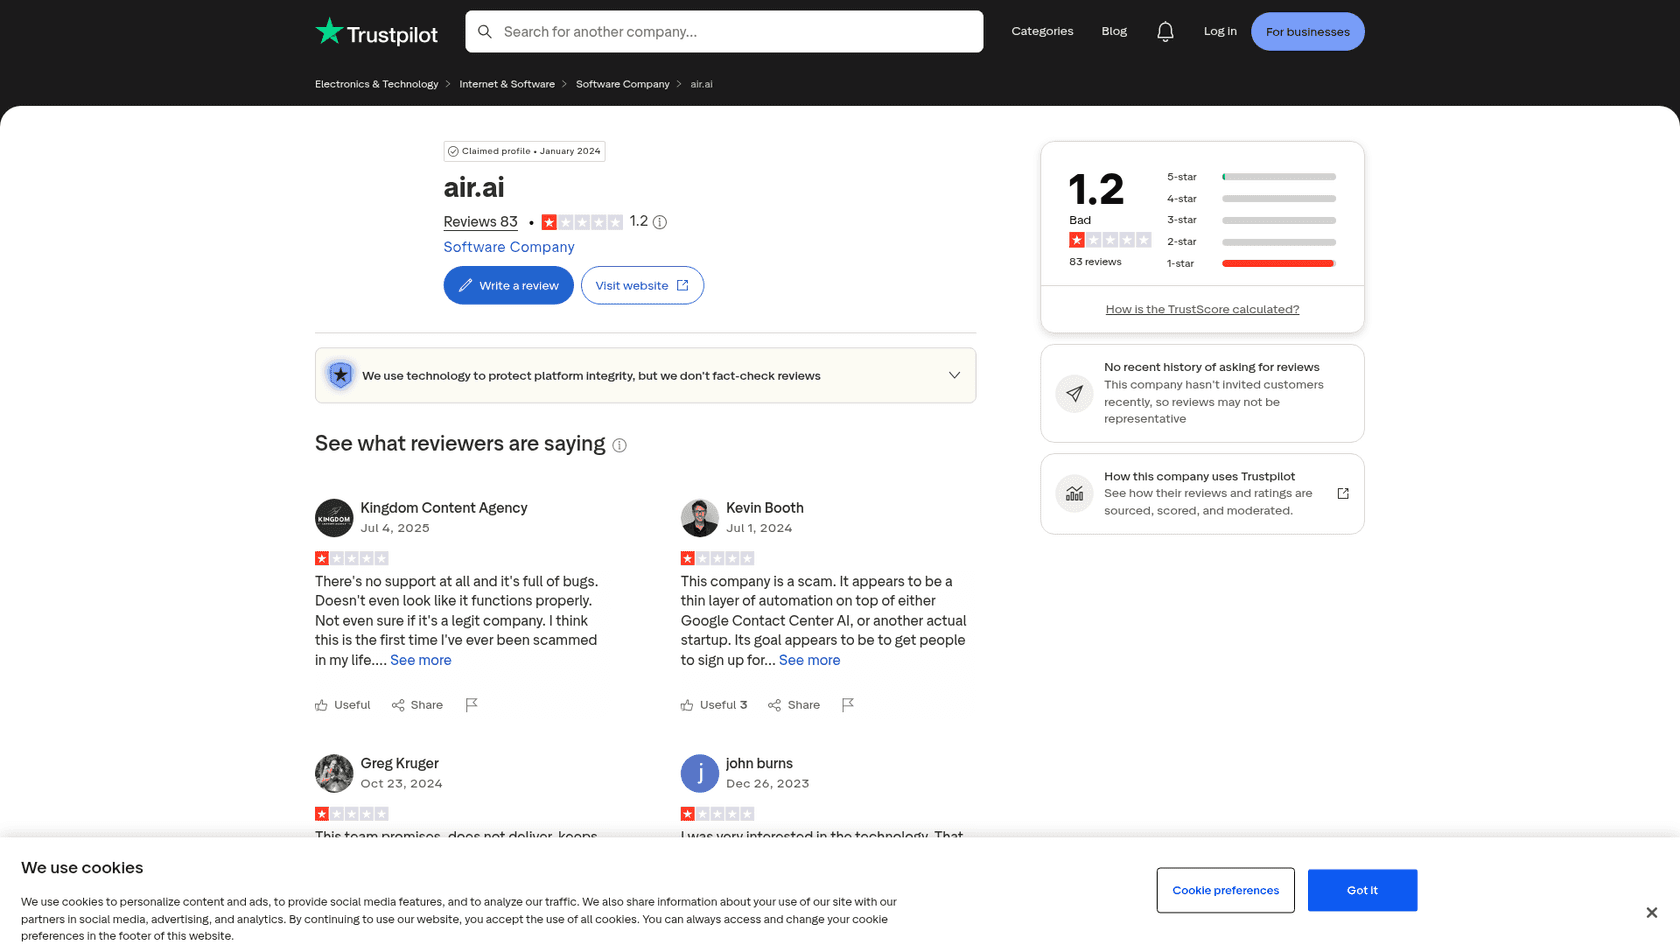This screenshot has width=1680, height=945.
Task: Click the Kevin Booth reviewer name
Action: coord(765,508)
